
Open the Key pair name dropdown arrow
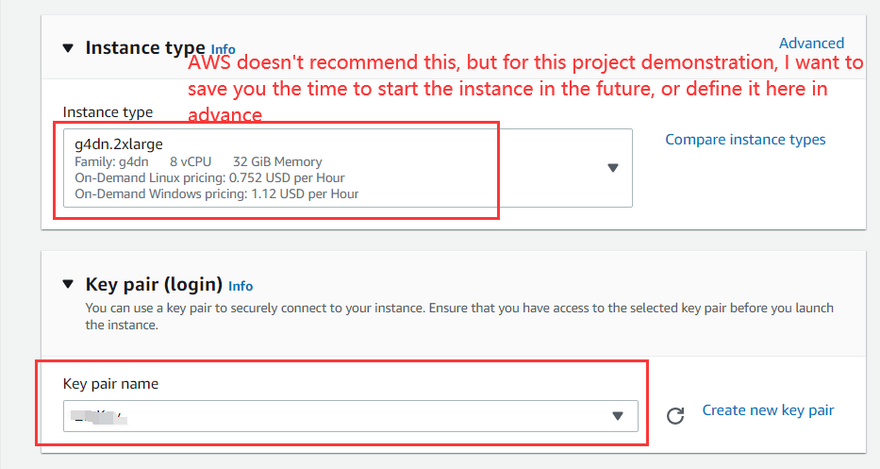pyautogui.click(x=617, y=415)
